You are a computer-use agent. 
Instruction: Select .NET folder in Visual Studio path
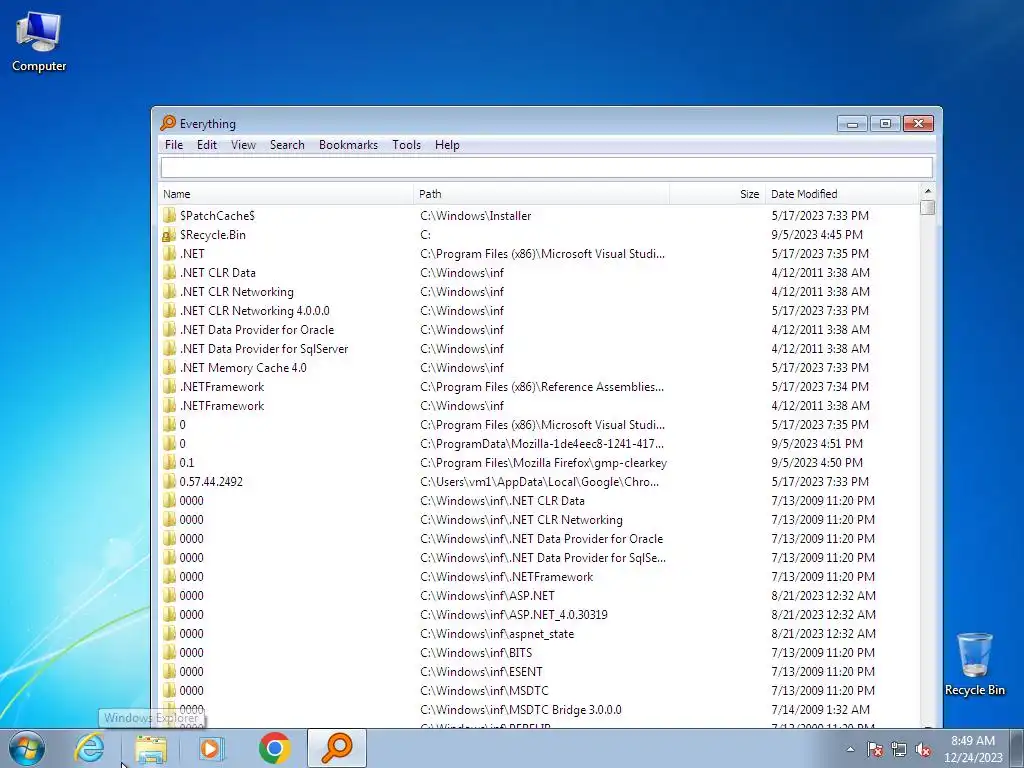[x=539, y=253]
